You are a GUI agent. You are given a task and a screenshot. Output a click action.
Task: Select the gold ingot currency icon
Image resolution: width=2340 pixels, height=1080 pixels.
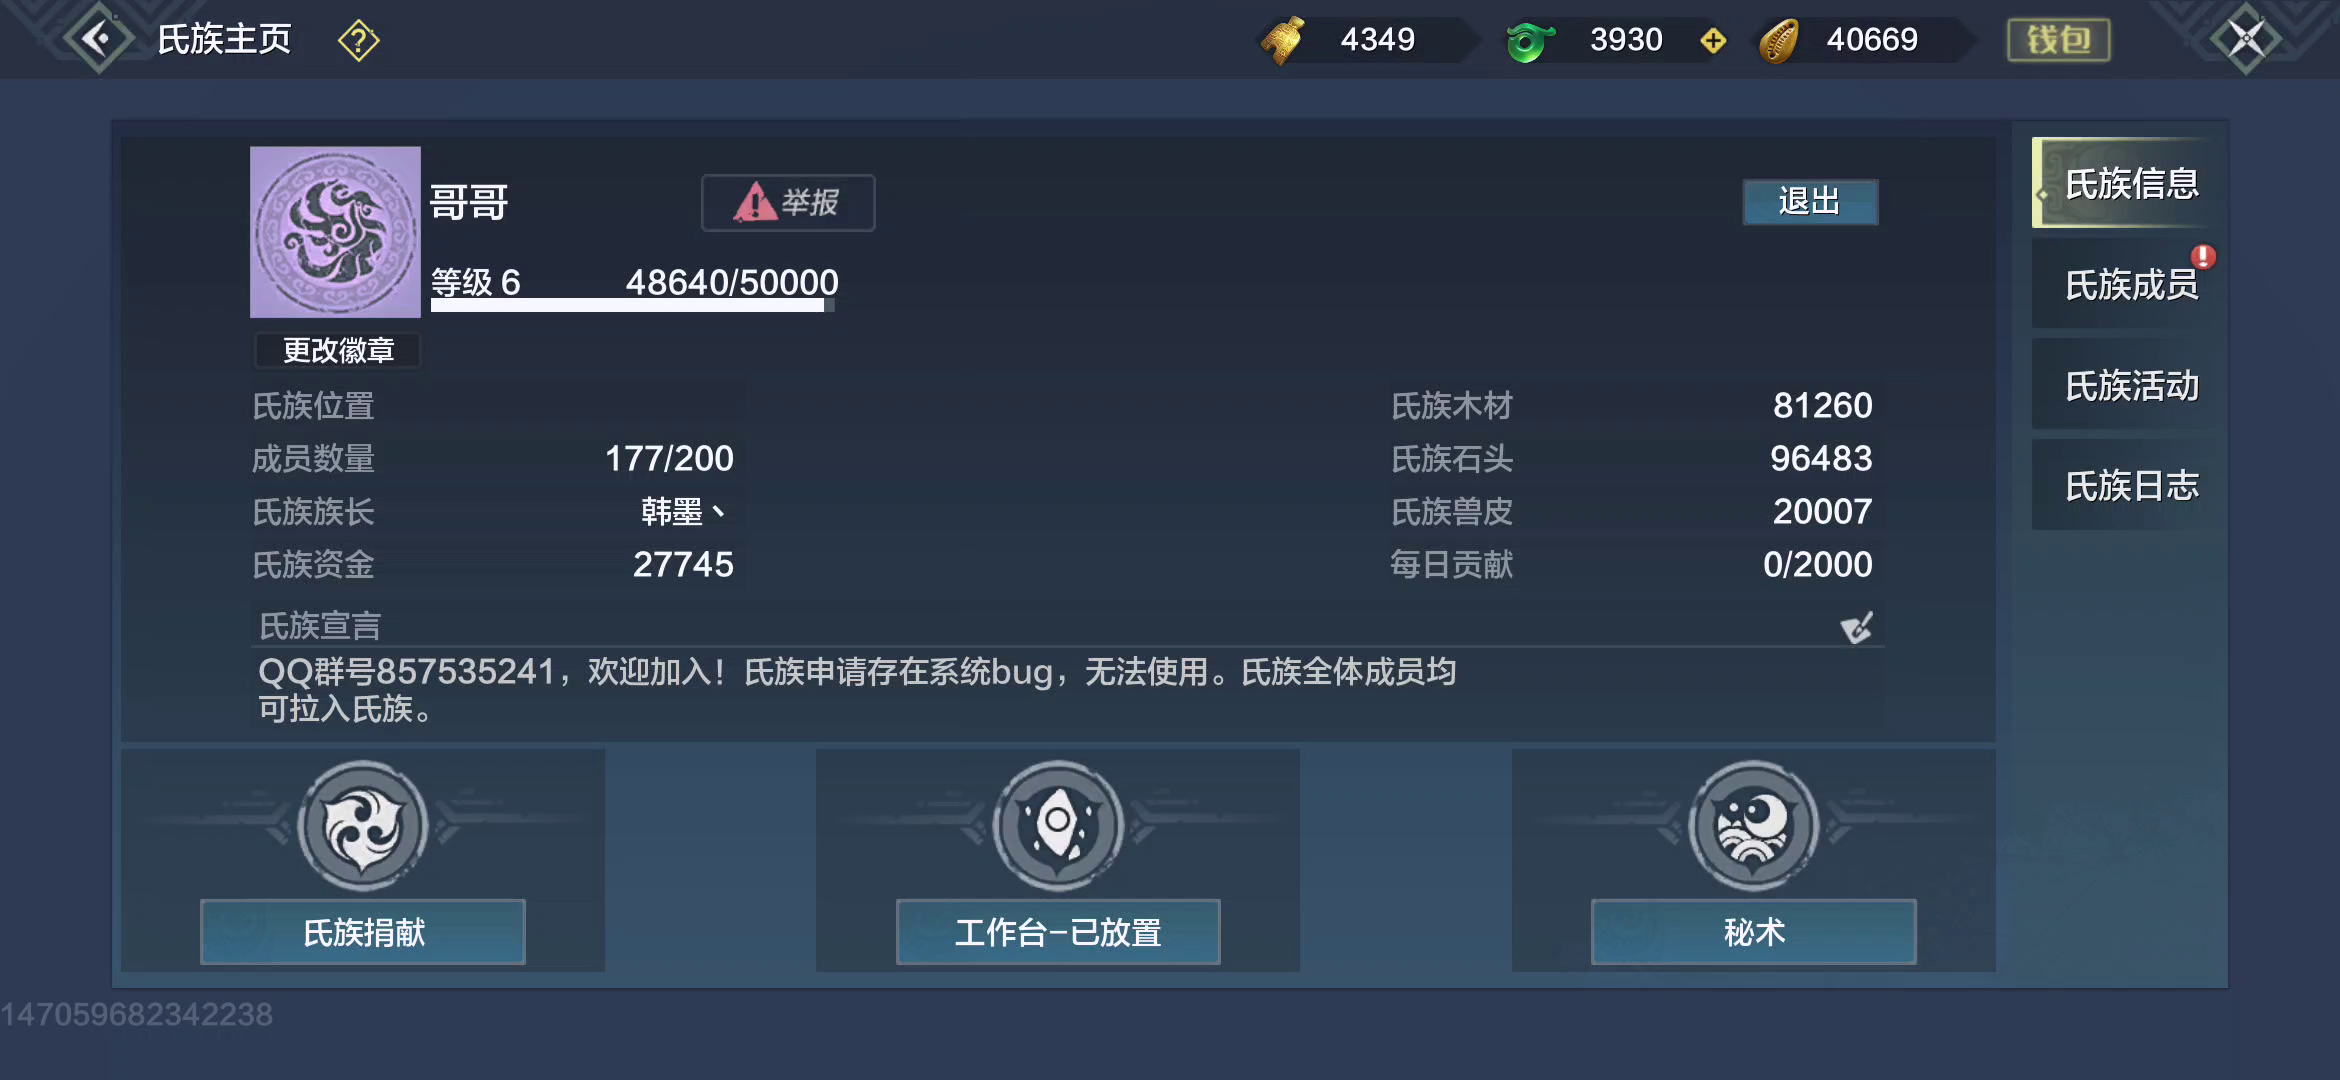pyautogui.click(x=1283, y=40)
